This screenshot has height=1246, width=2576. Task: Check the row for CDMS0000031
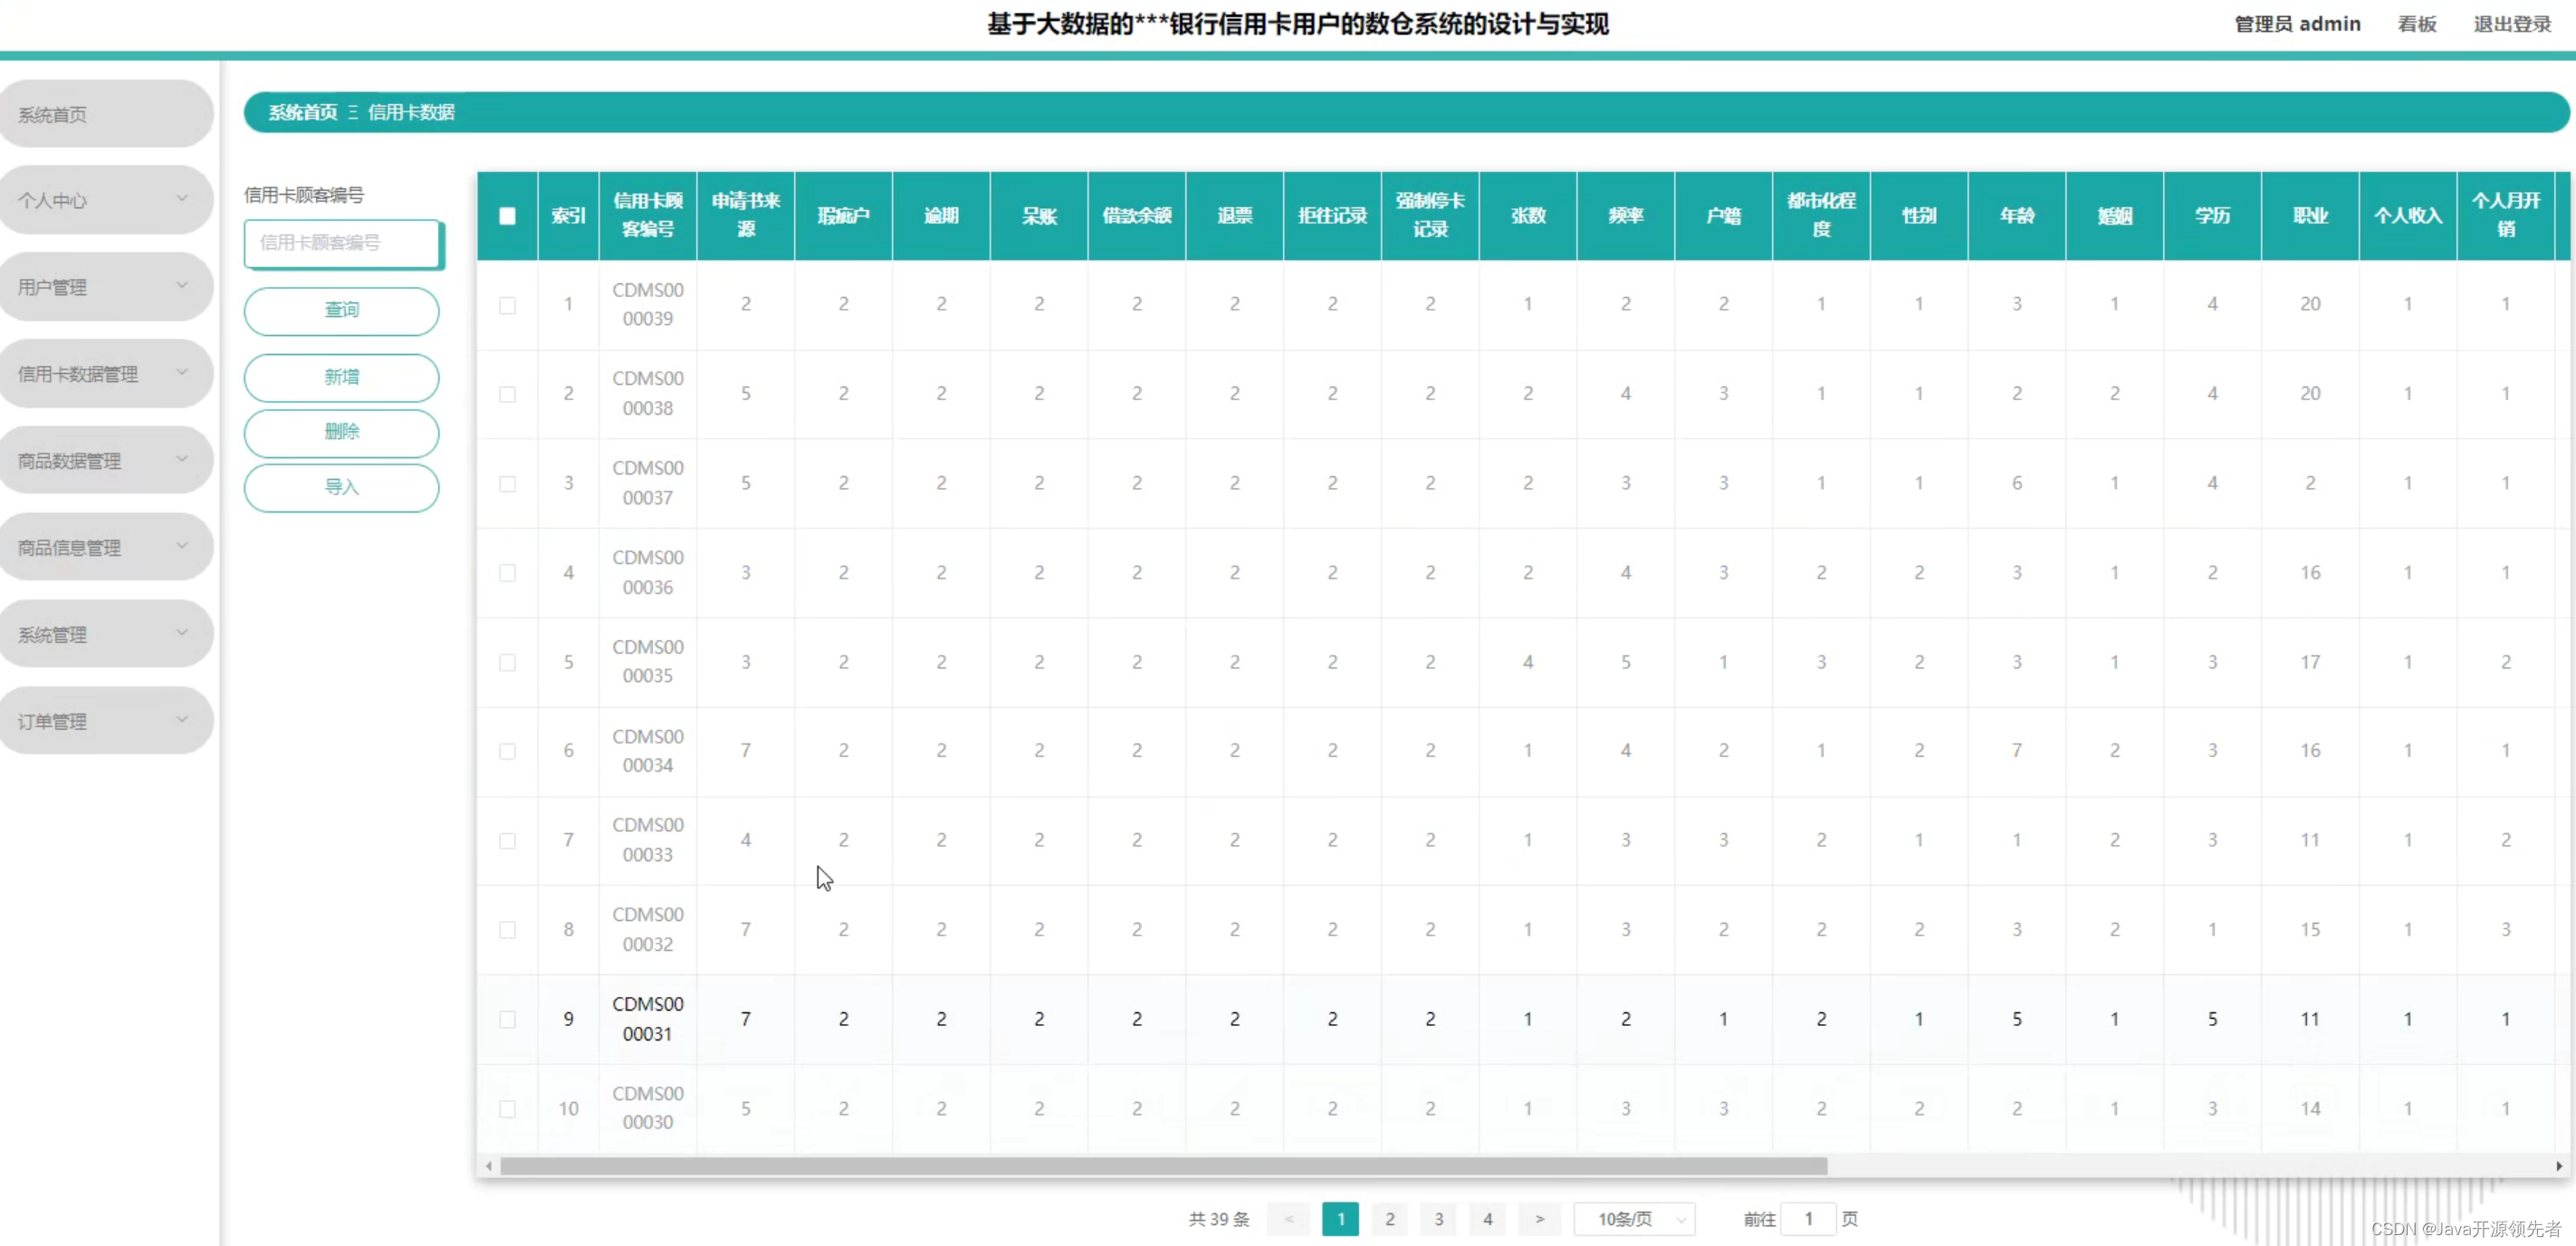[507, 1020]
